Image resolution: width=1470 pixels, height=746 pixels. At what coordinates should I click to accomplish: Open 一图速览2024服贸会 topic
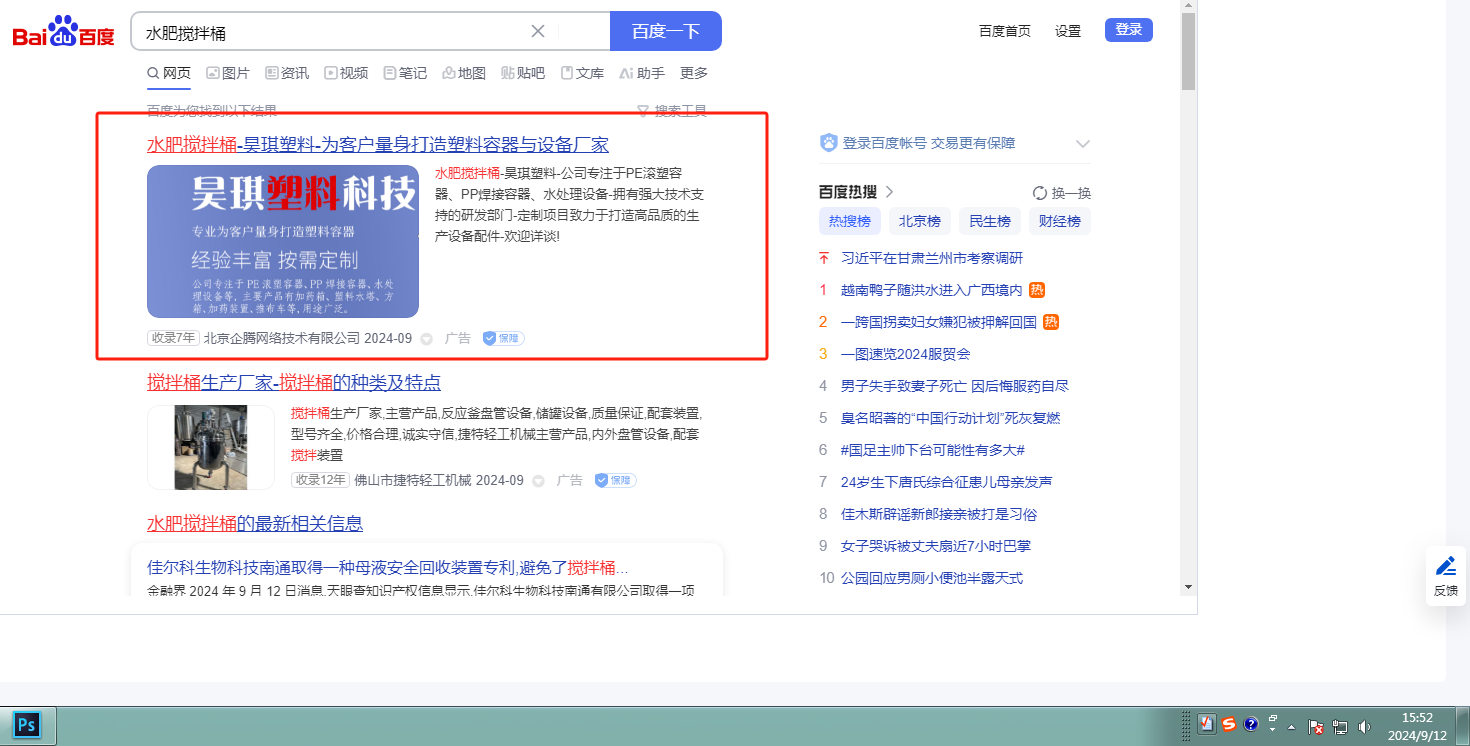[906, 354]
